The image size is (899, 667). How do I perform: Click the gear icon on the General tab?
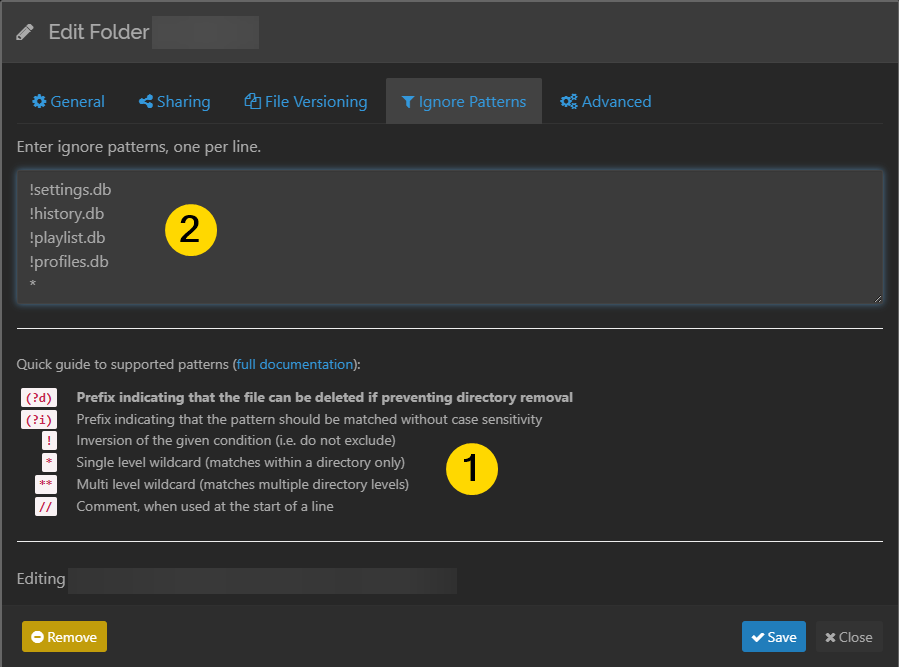click(x=39, y=102)
